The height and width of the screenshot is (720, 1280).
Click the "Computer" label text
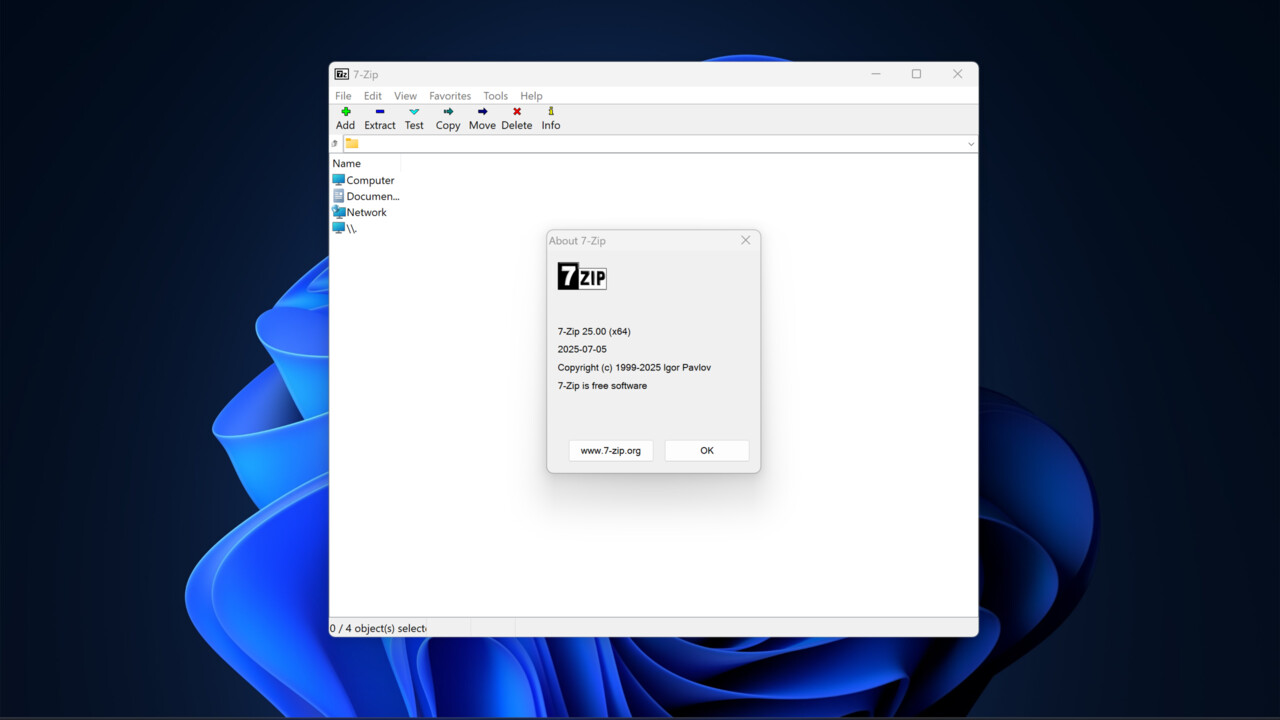point(370,181)
